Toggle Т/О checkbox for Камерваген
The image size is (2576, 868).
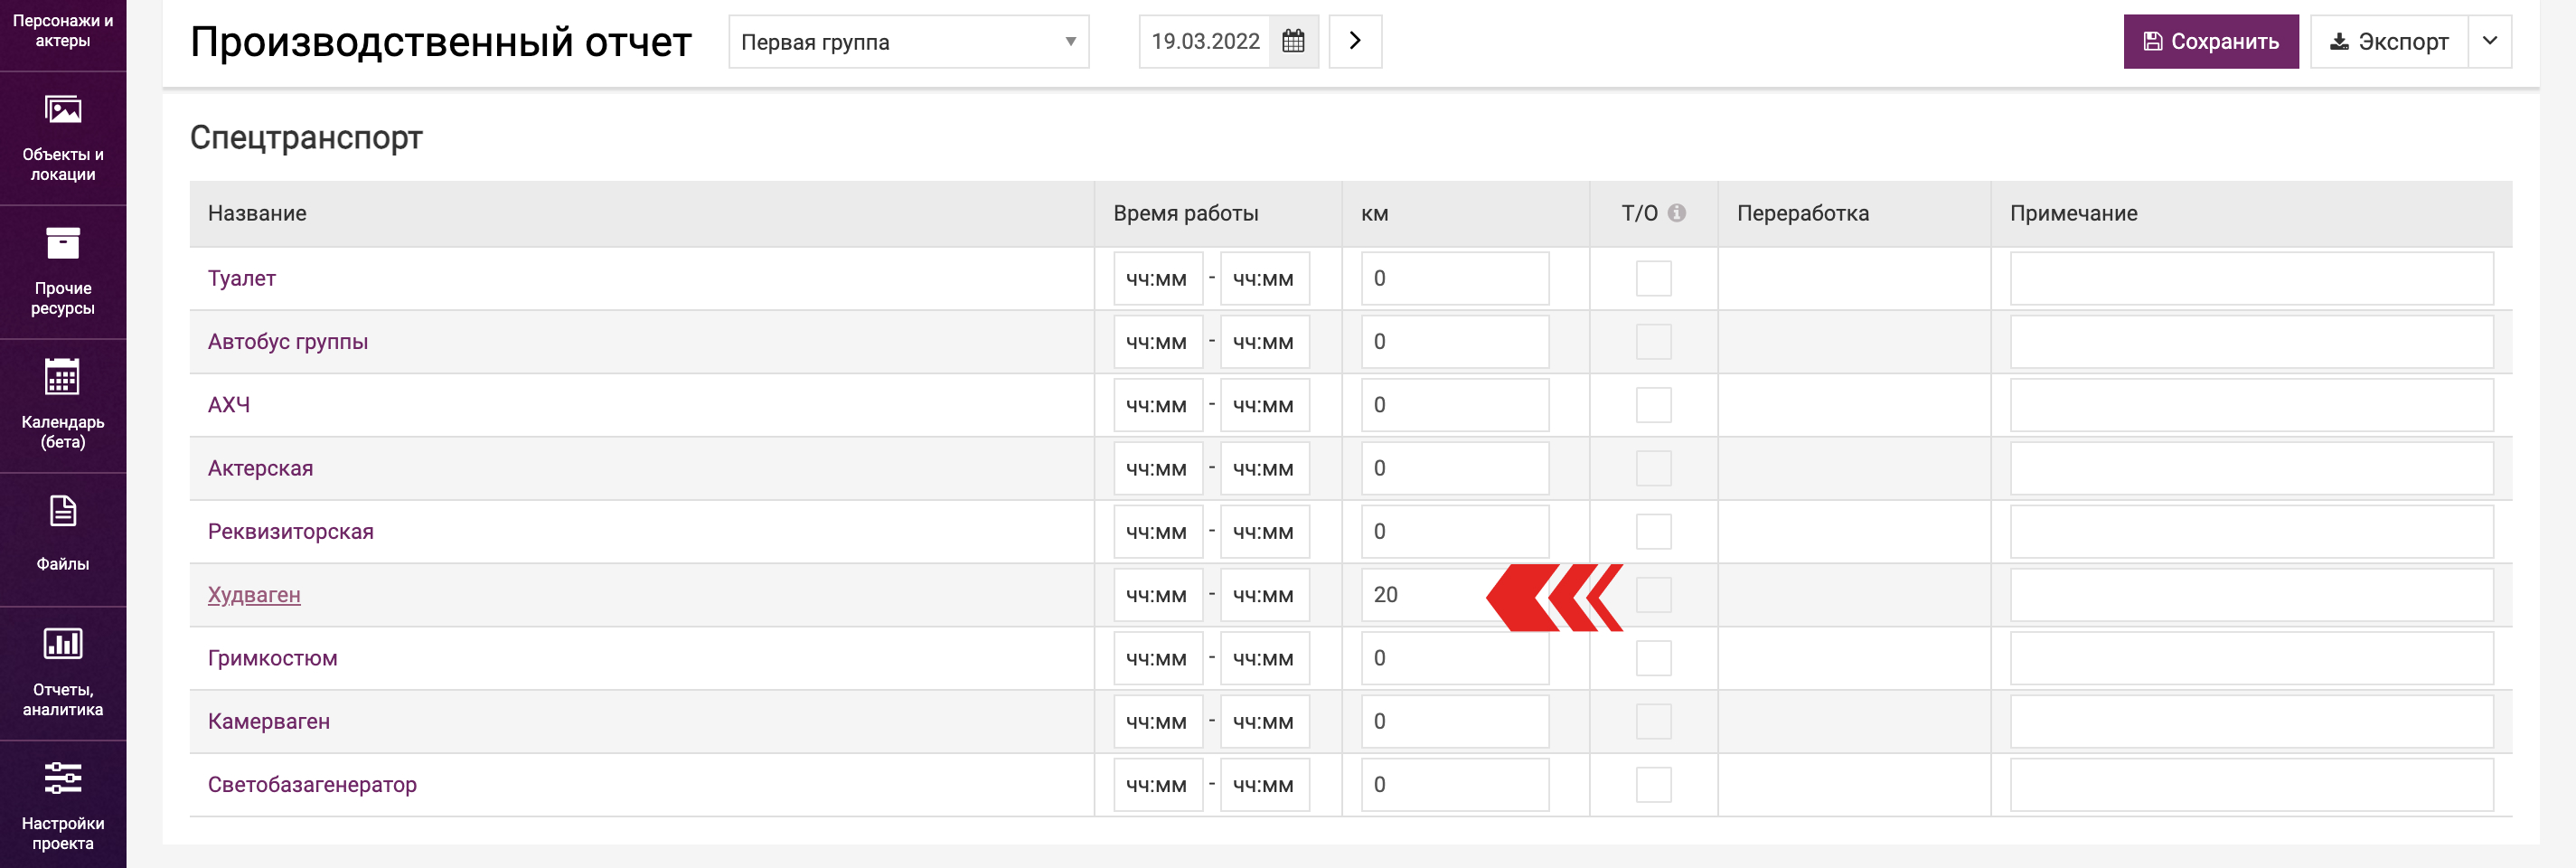click(1653, 721)
